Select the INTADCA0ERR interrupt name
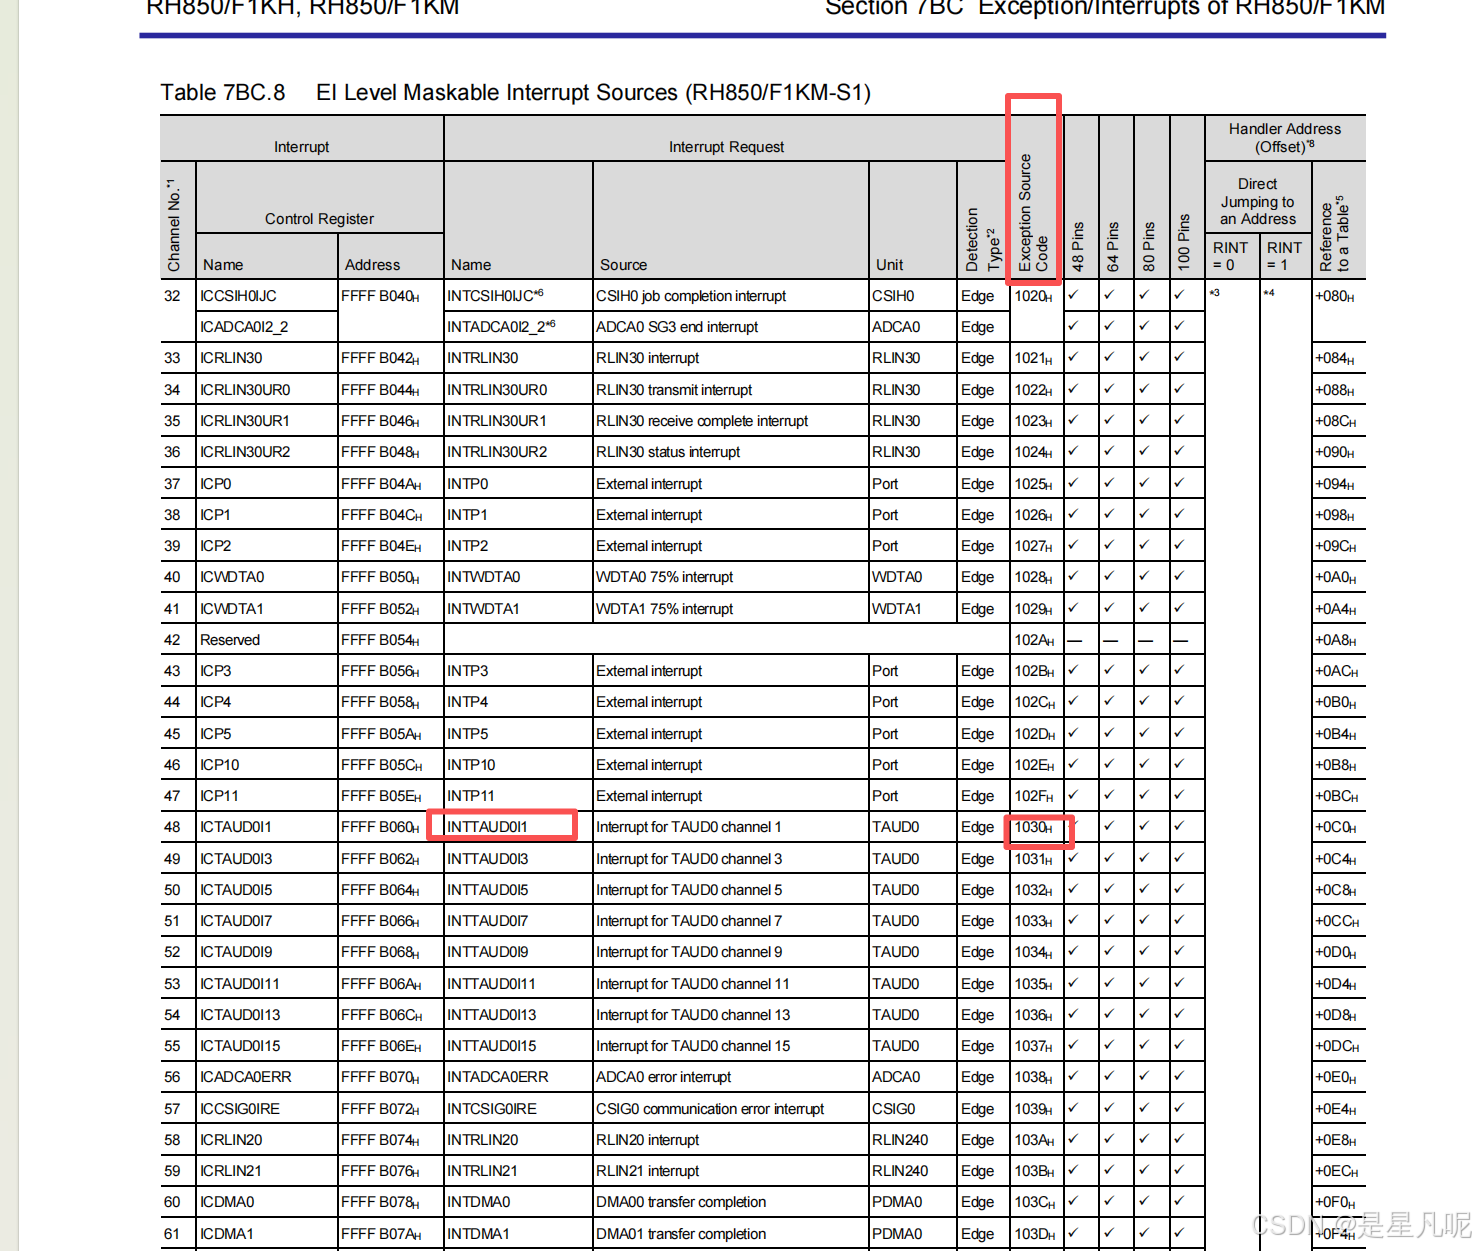This screenshot has width=1476, height=1251. coord(498,1077)
